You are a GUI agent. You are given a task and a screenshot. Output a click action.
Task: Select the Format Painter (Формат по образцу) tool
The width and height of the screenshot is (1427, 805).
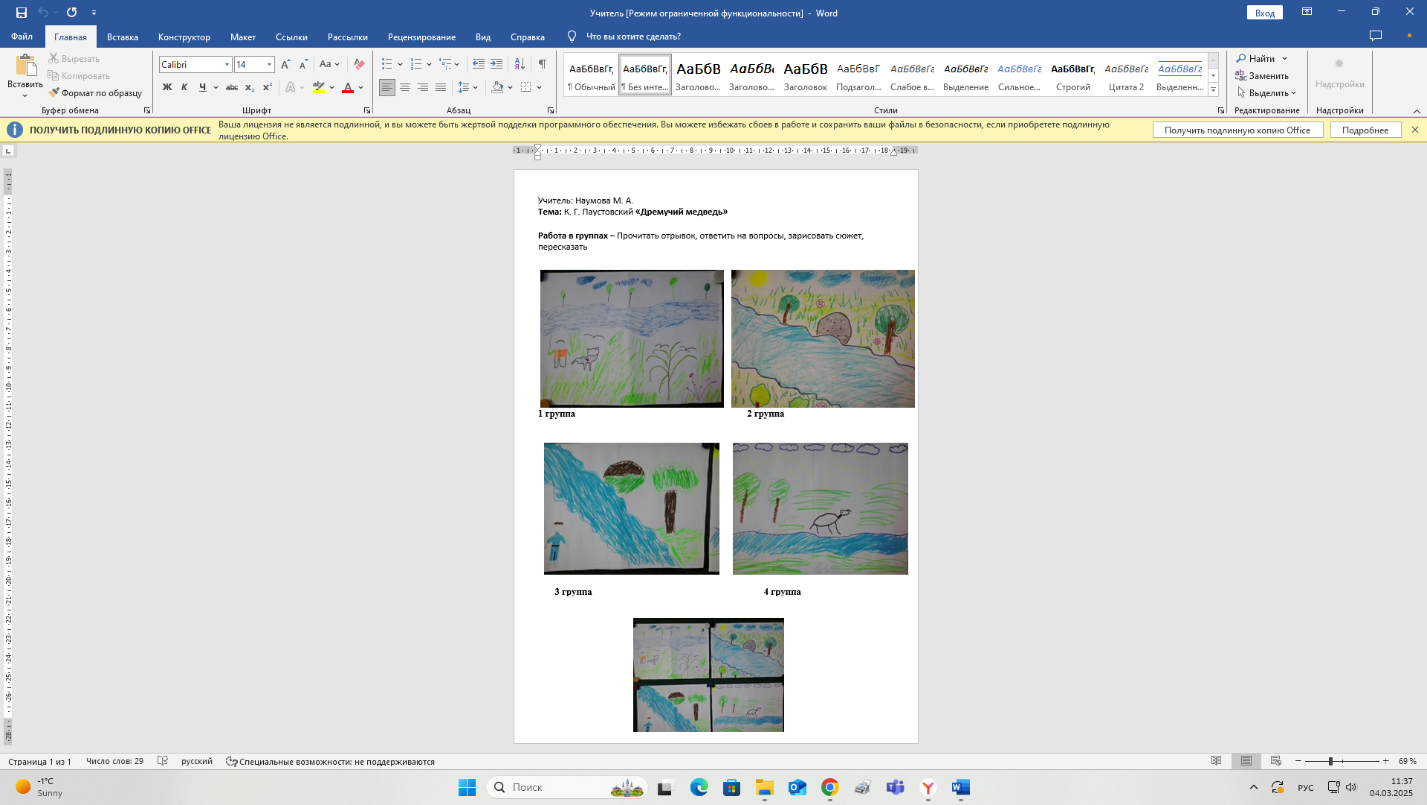click(x=95, y=93)
